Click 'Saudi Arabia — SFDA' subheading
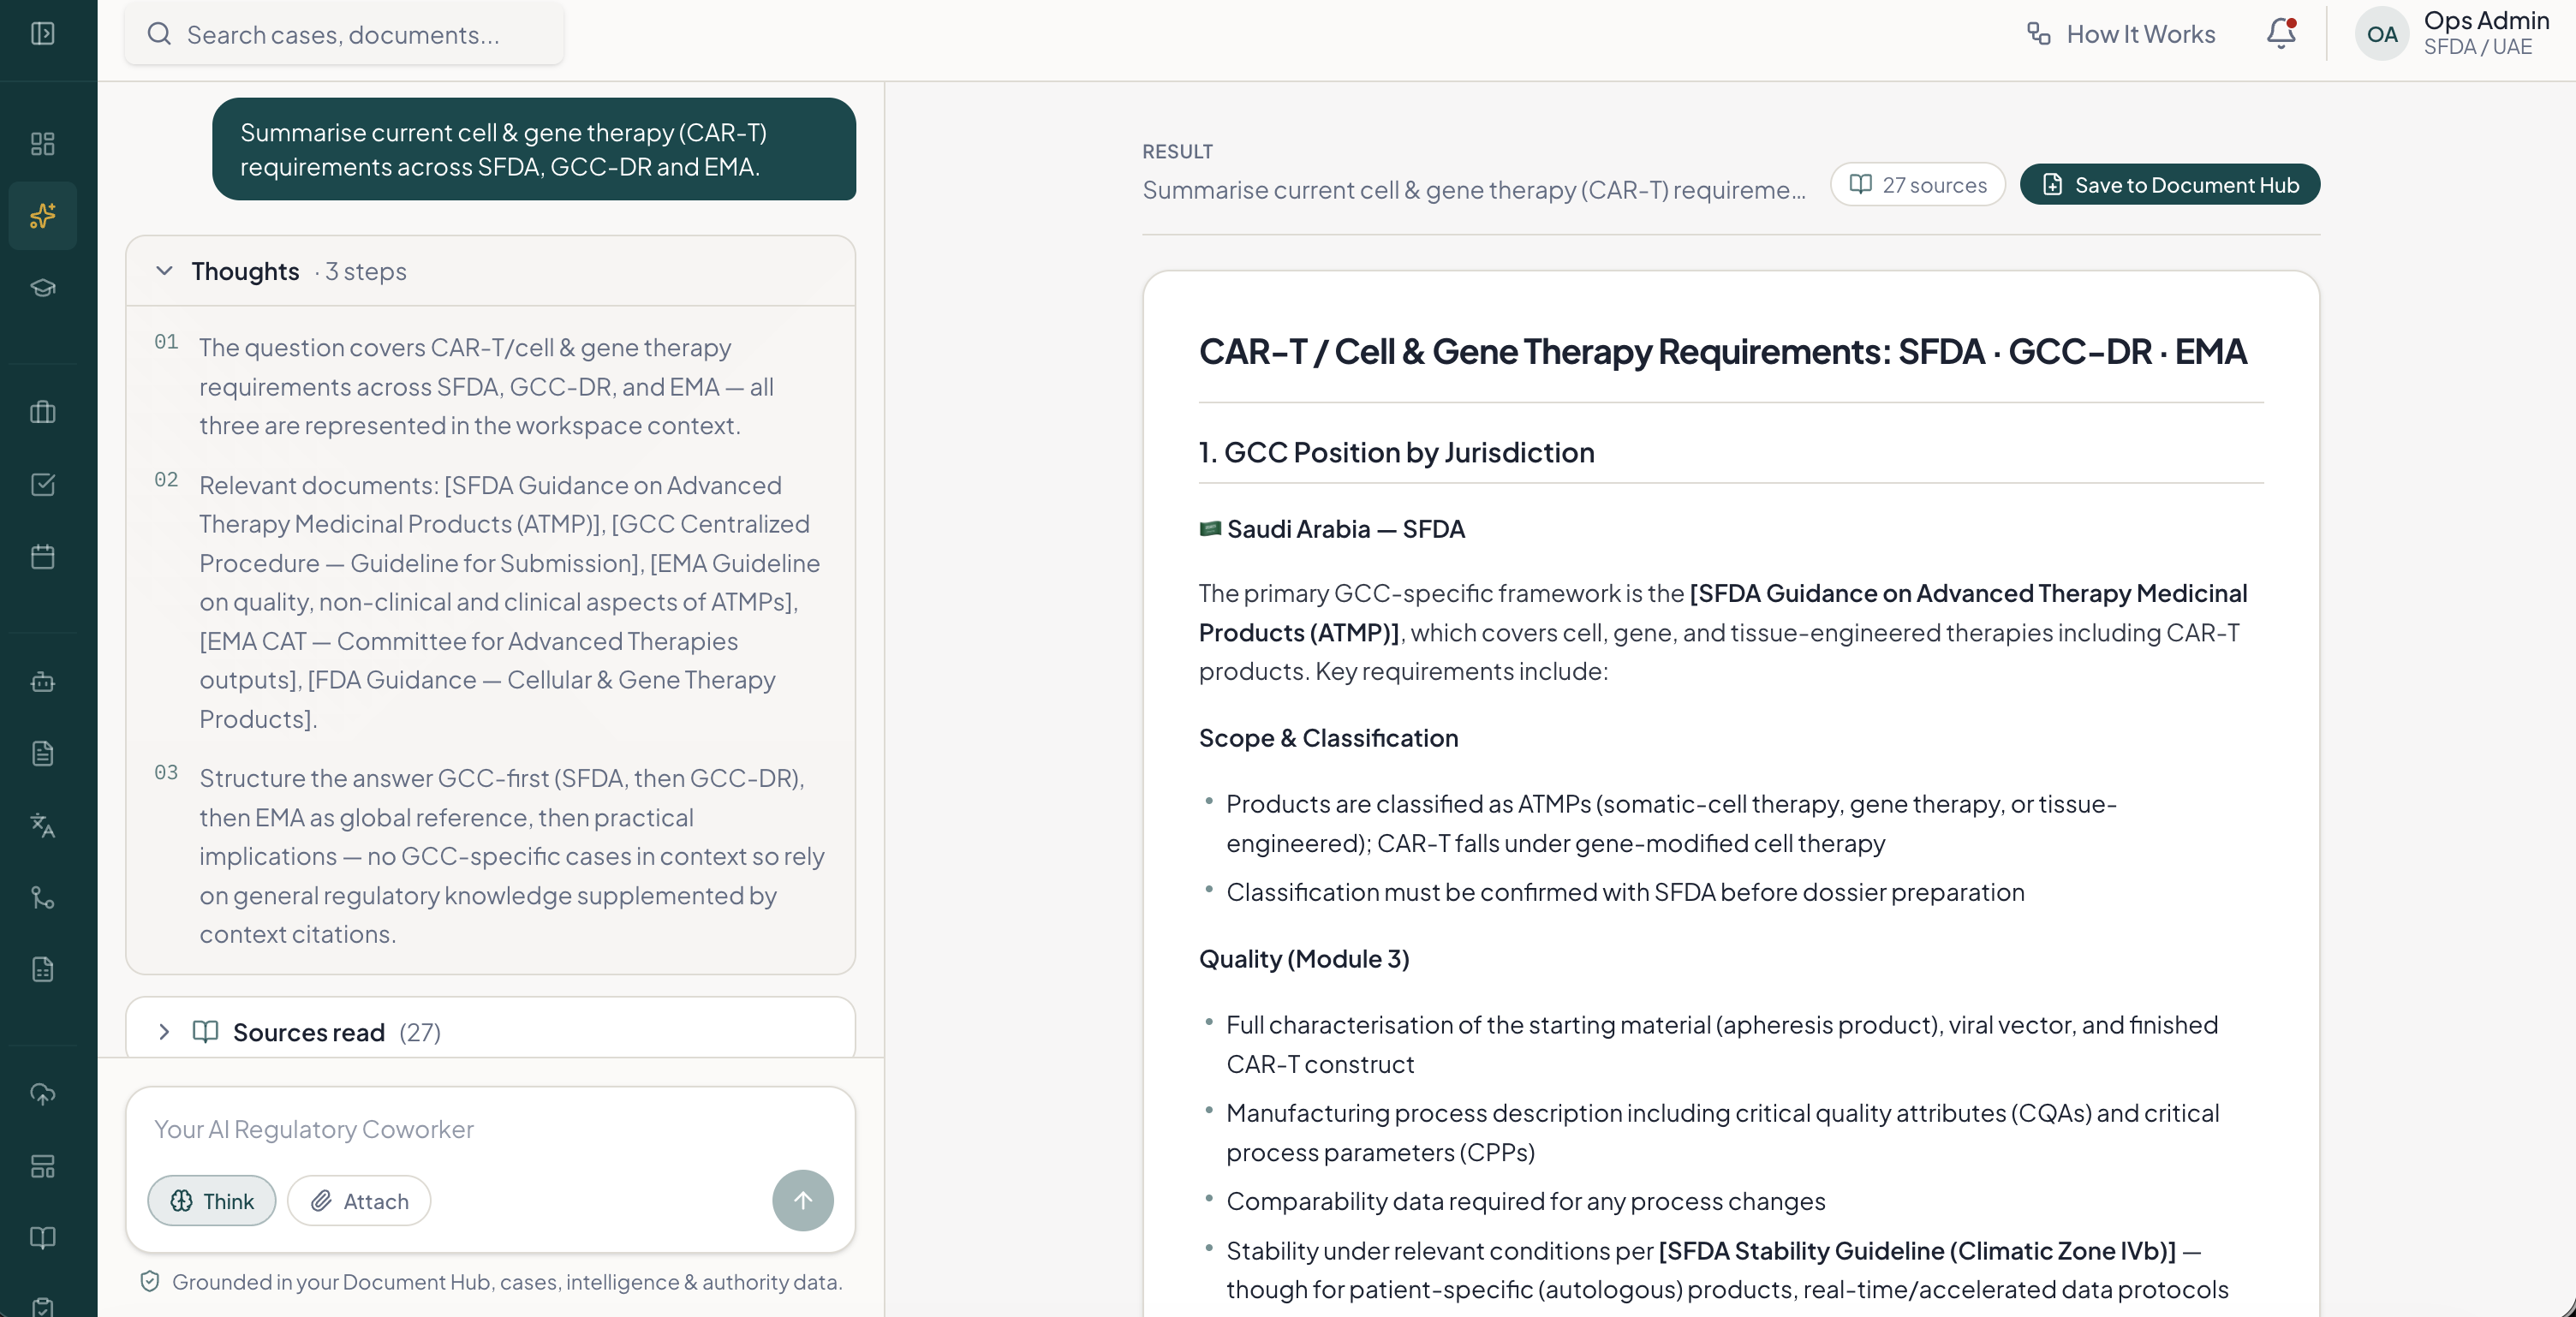 click(1346, 529)
